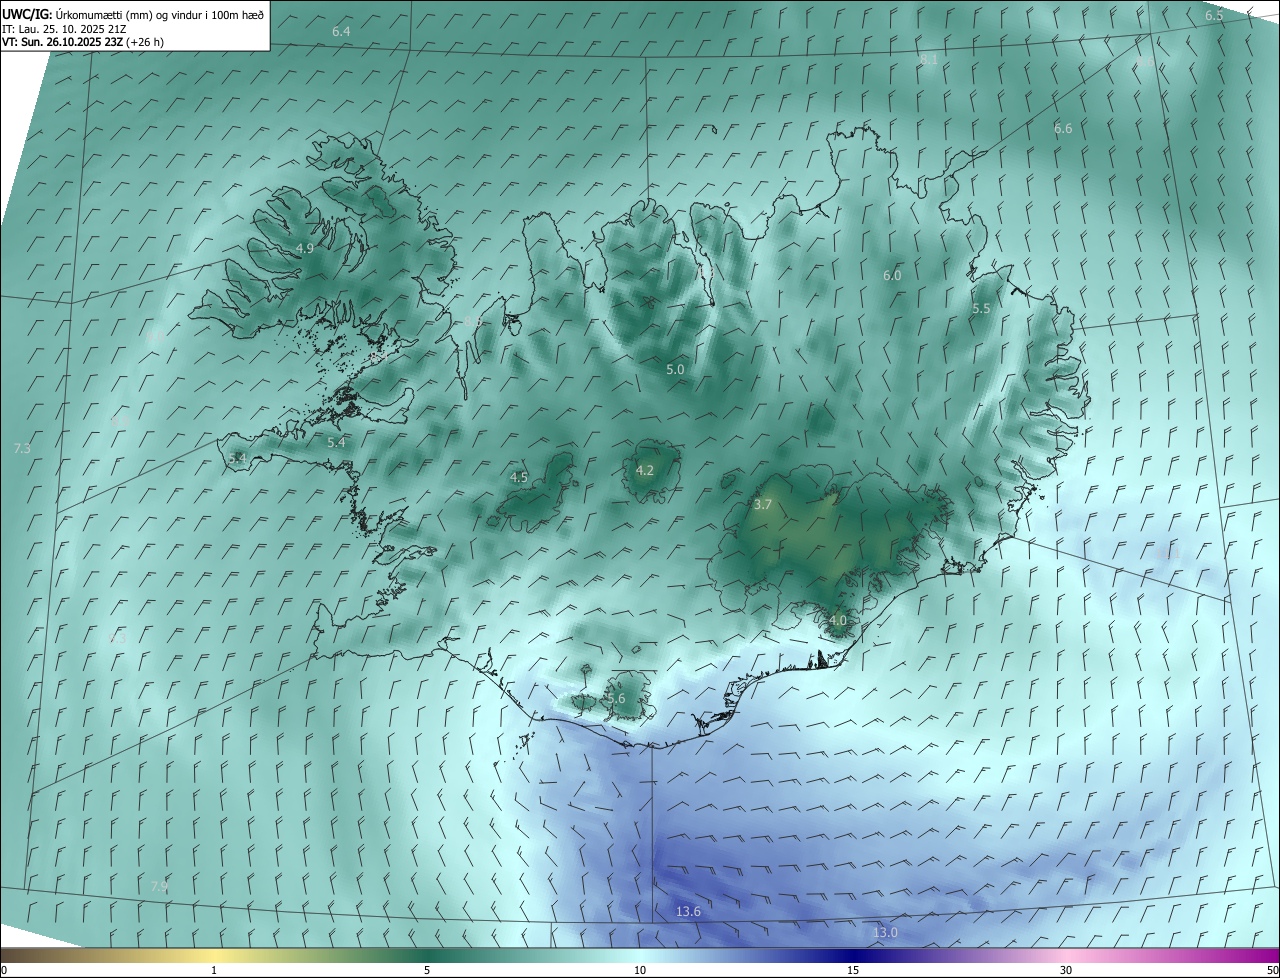
Task: Click the '15' tick on the colour scale
Action: click(x=853, y=970)
